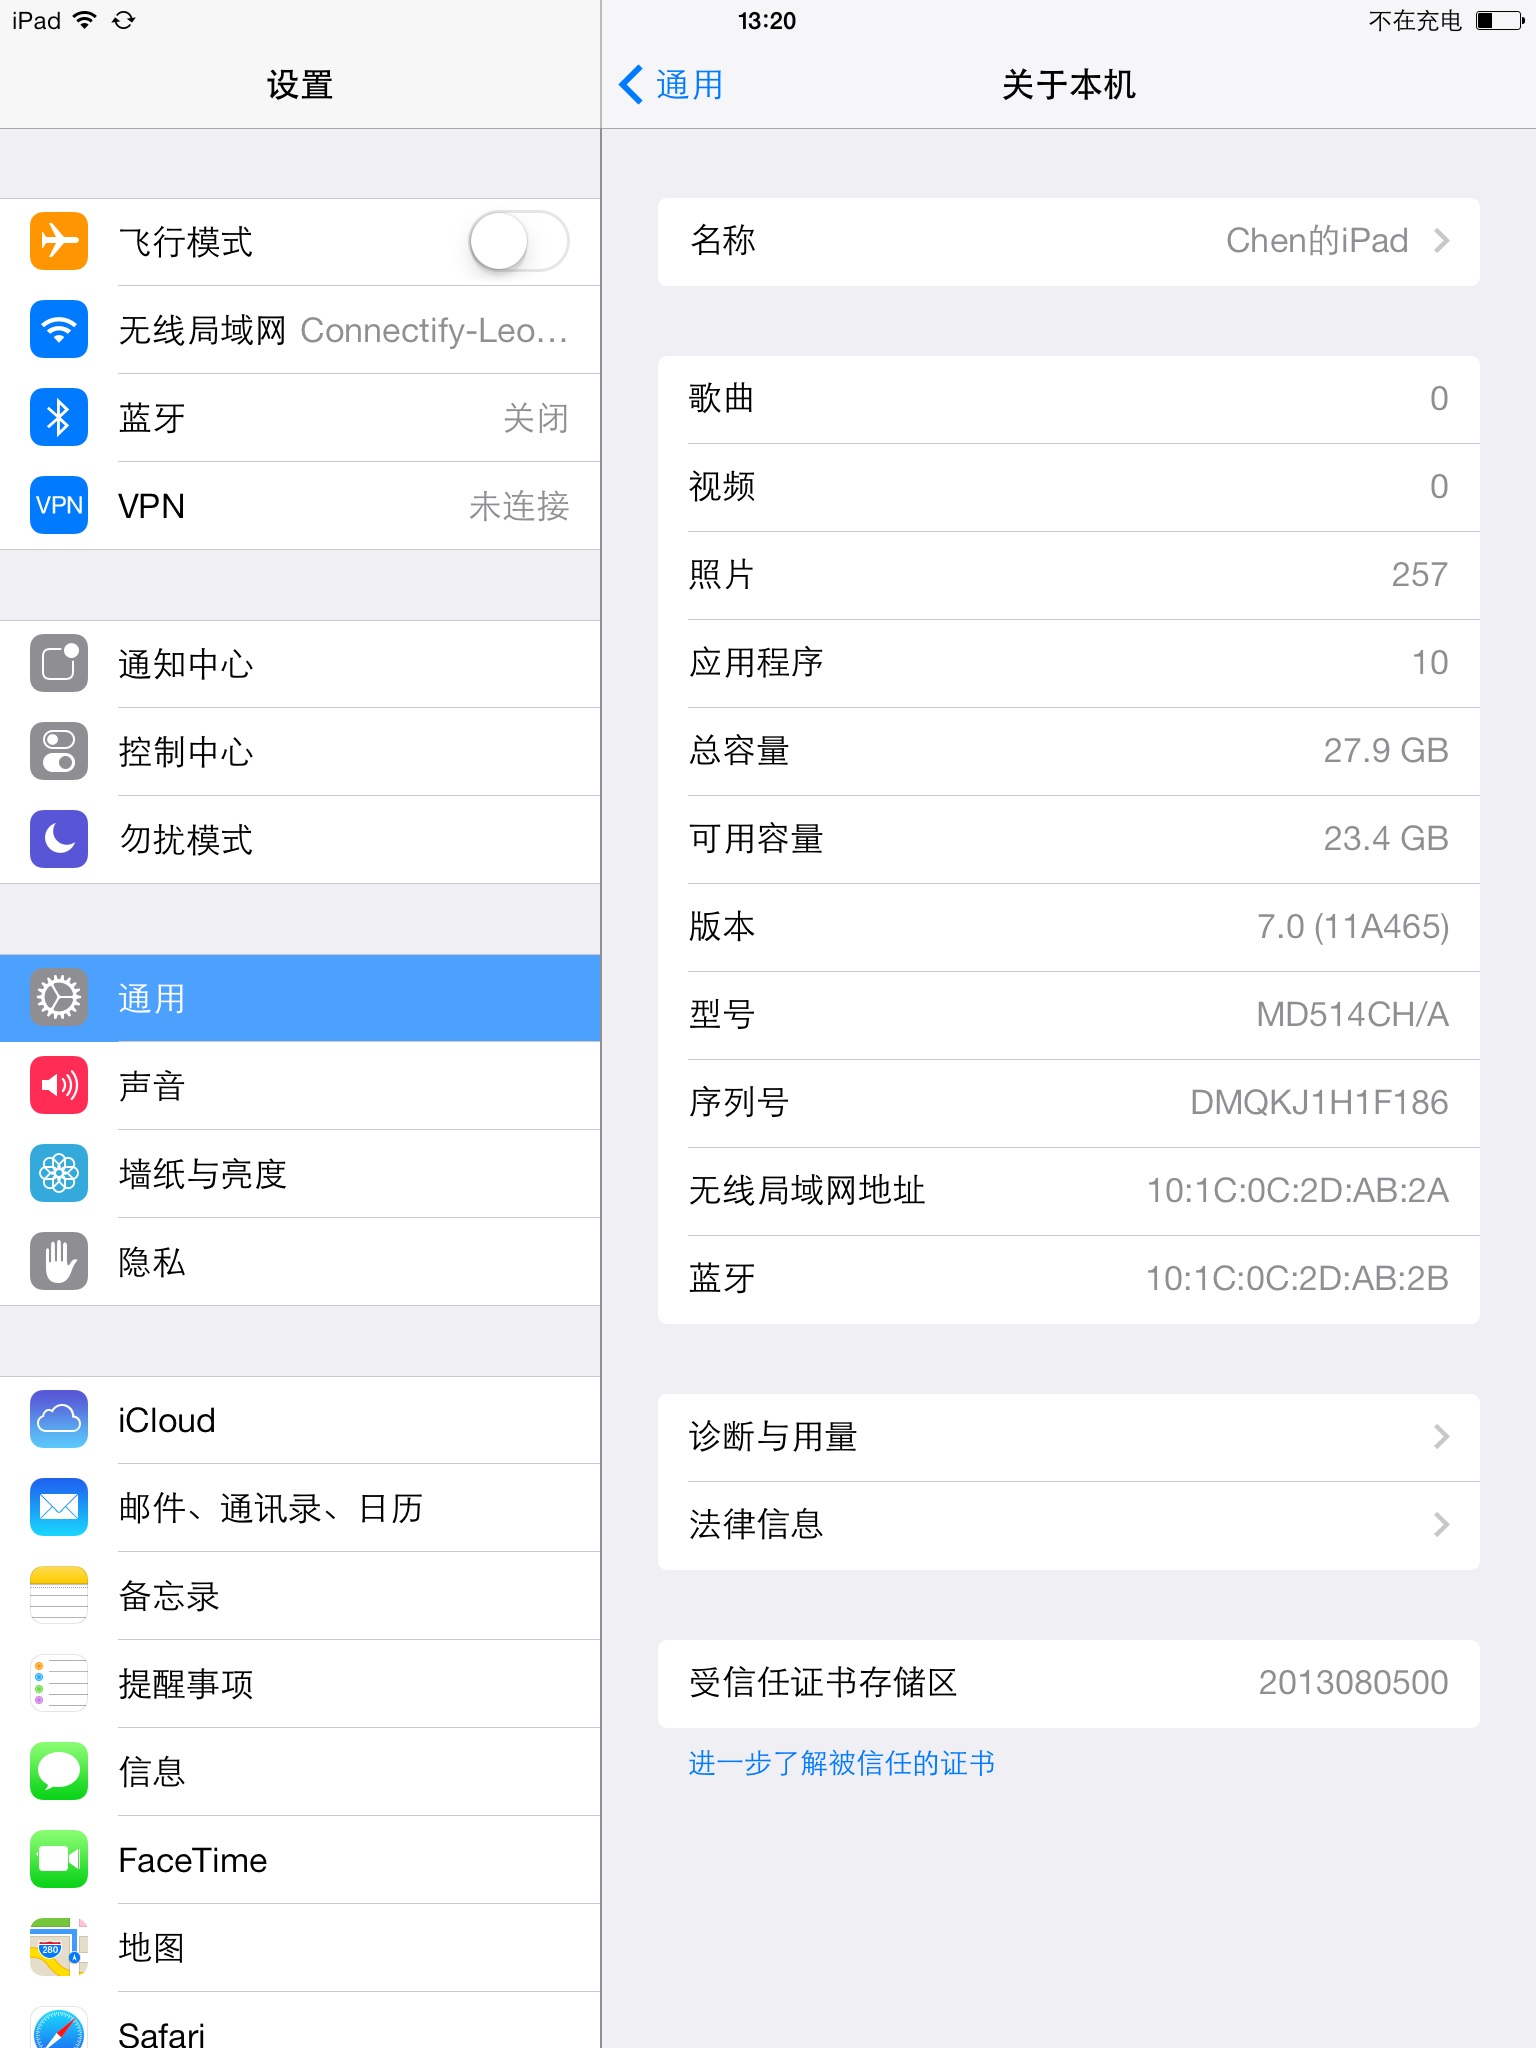Toggle the 飞行模式 airplane mode switch
Viewport: 1536px width, 2048px height.
519,241
